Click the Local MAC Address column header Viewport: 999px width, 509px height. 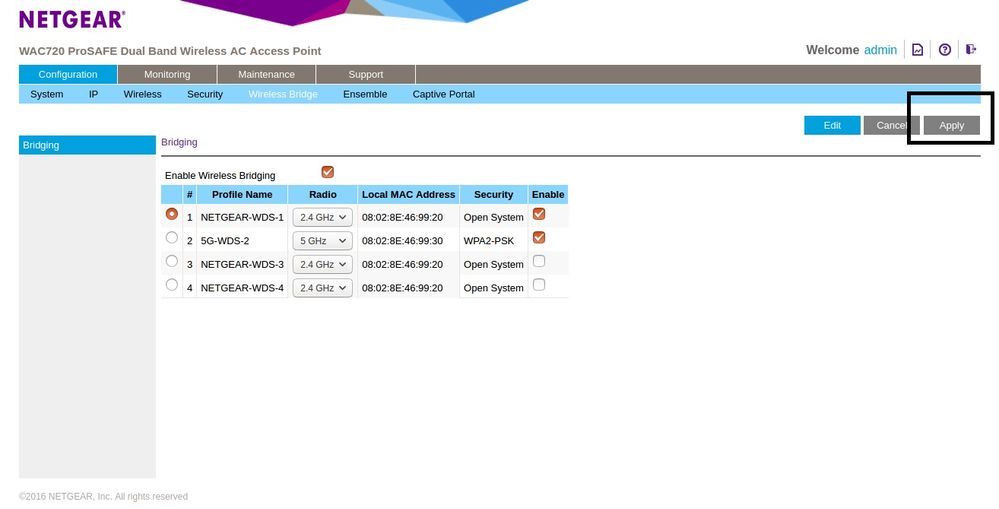coord(408,194)
